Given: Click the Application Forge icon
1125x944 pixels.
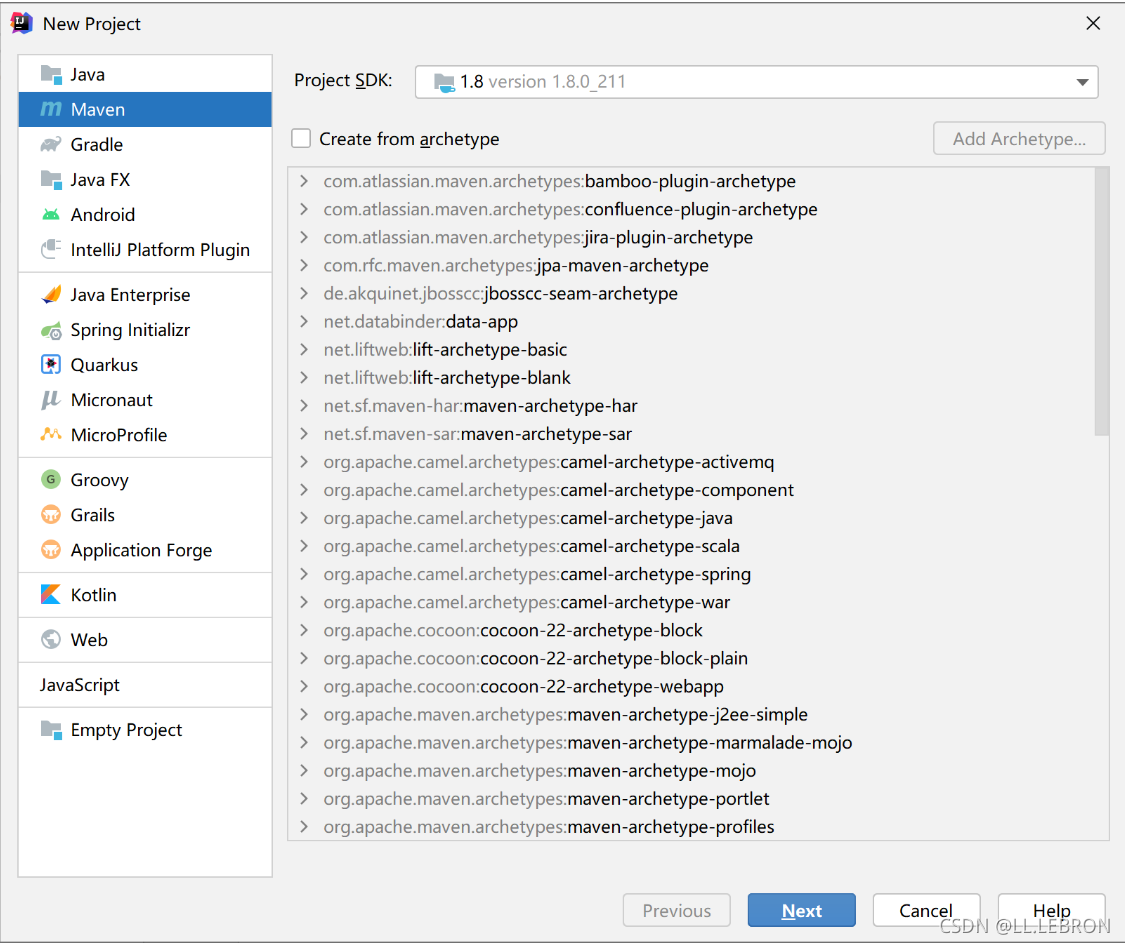Looking at the screenshot, I should pos(51,549).
